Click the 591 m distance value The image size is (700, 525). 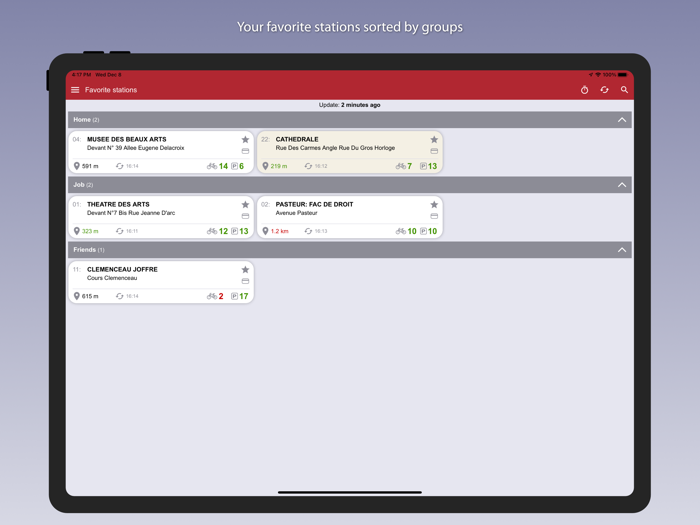point(90,166)
